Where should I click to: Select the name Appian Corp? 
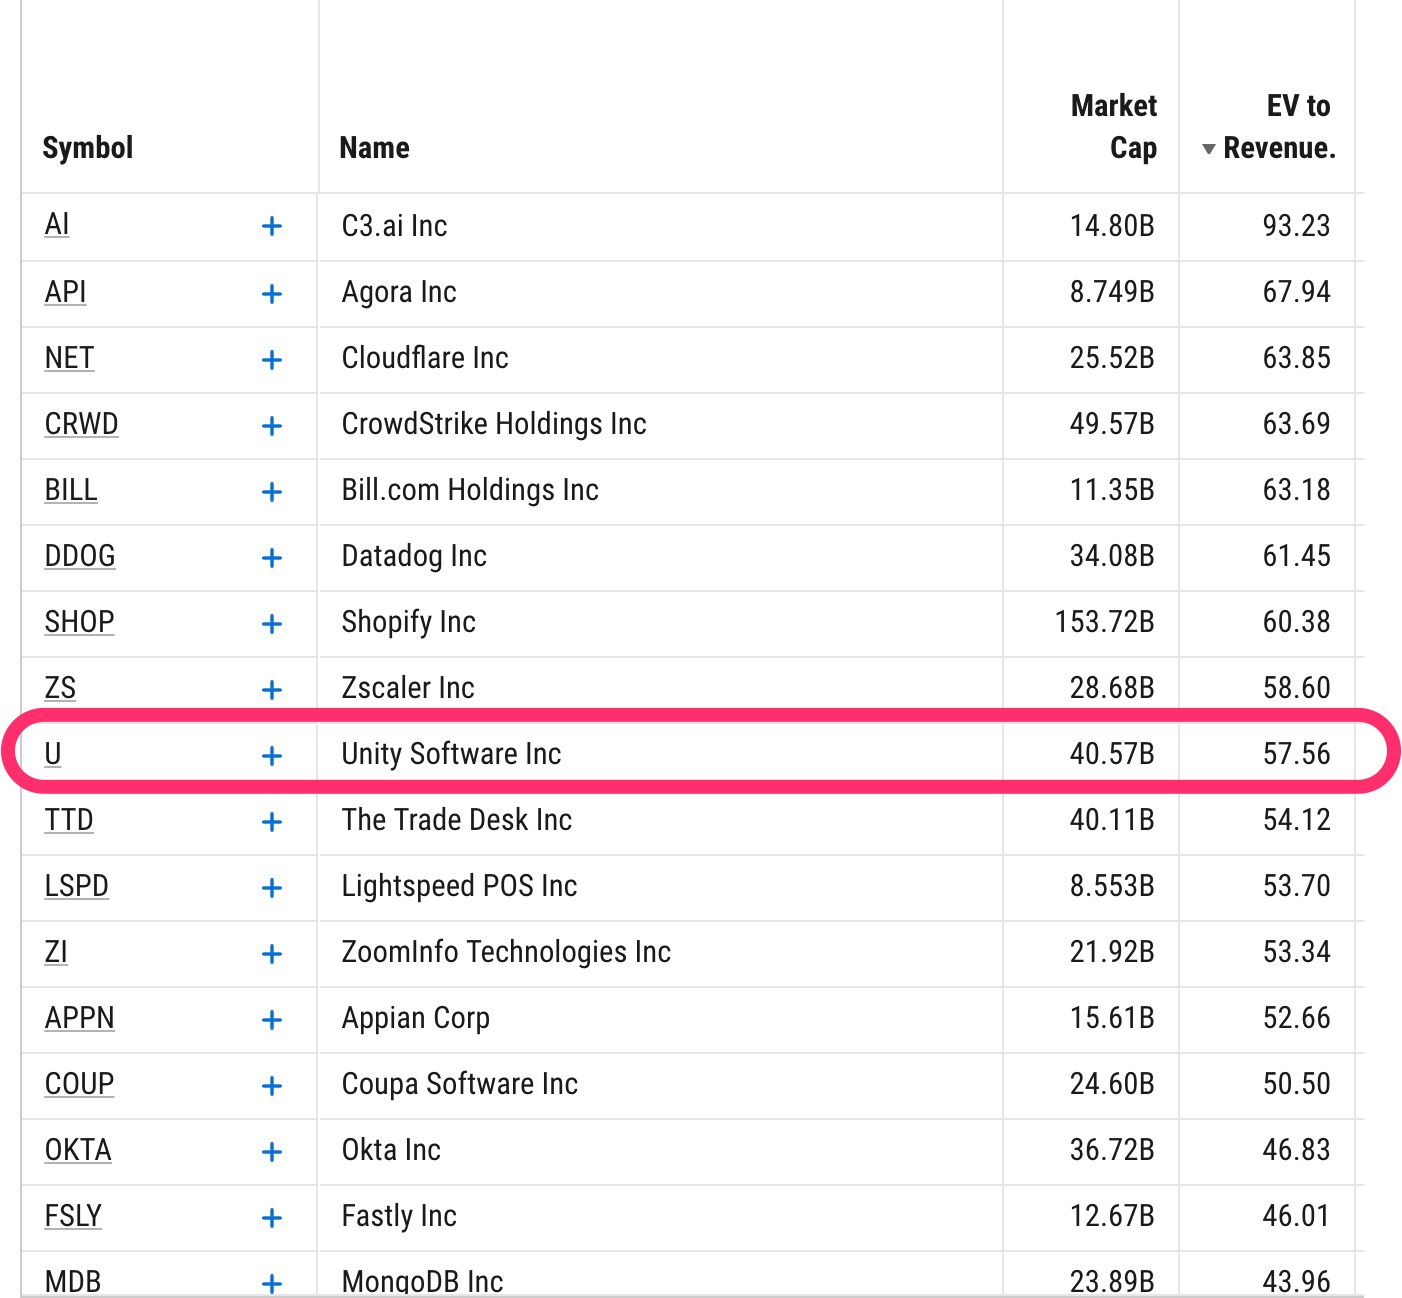(x=416, y=1018)
